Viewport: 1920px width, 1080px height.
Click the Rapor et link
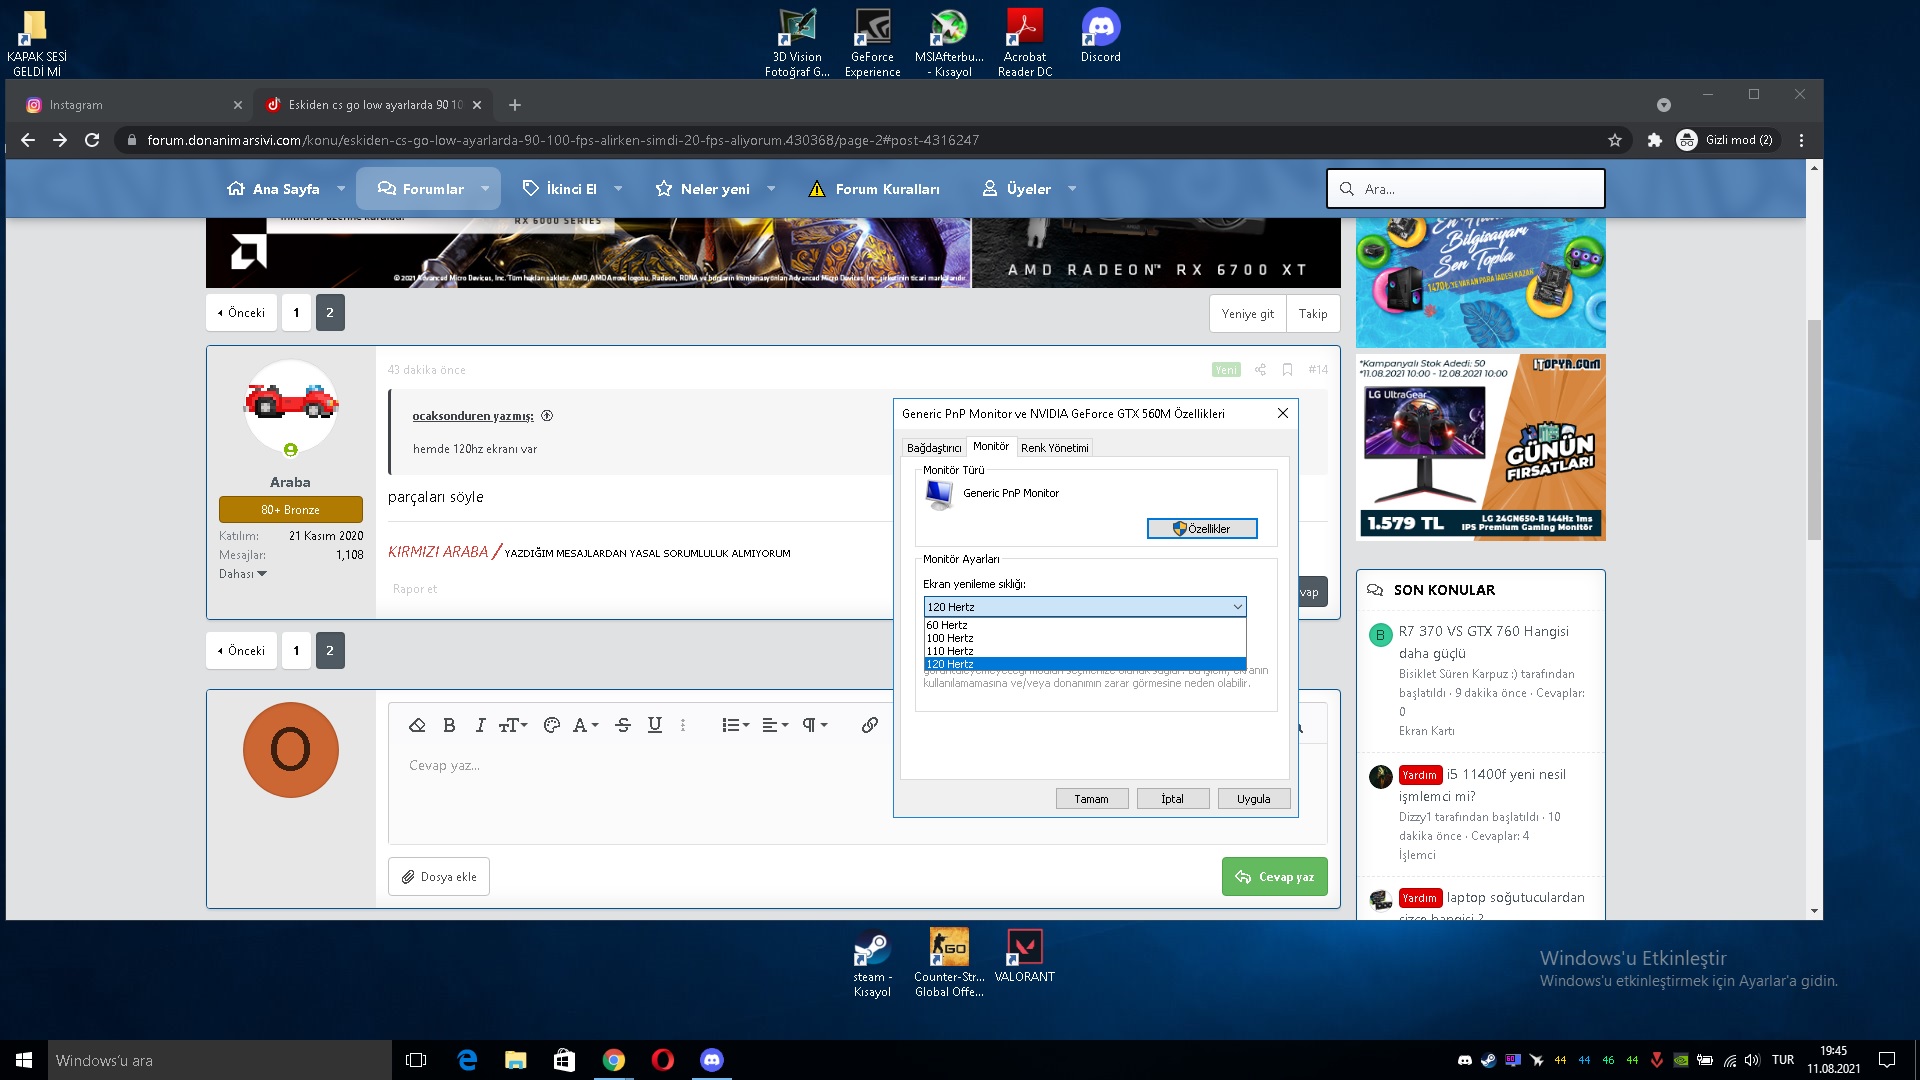pyautogui.click(x=415, y=589)
